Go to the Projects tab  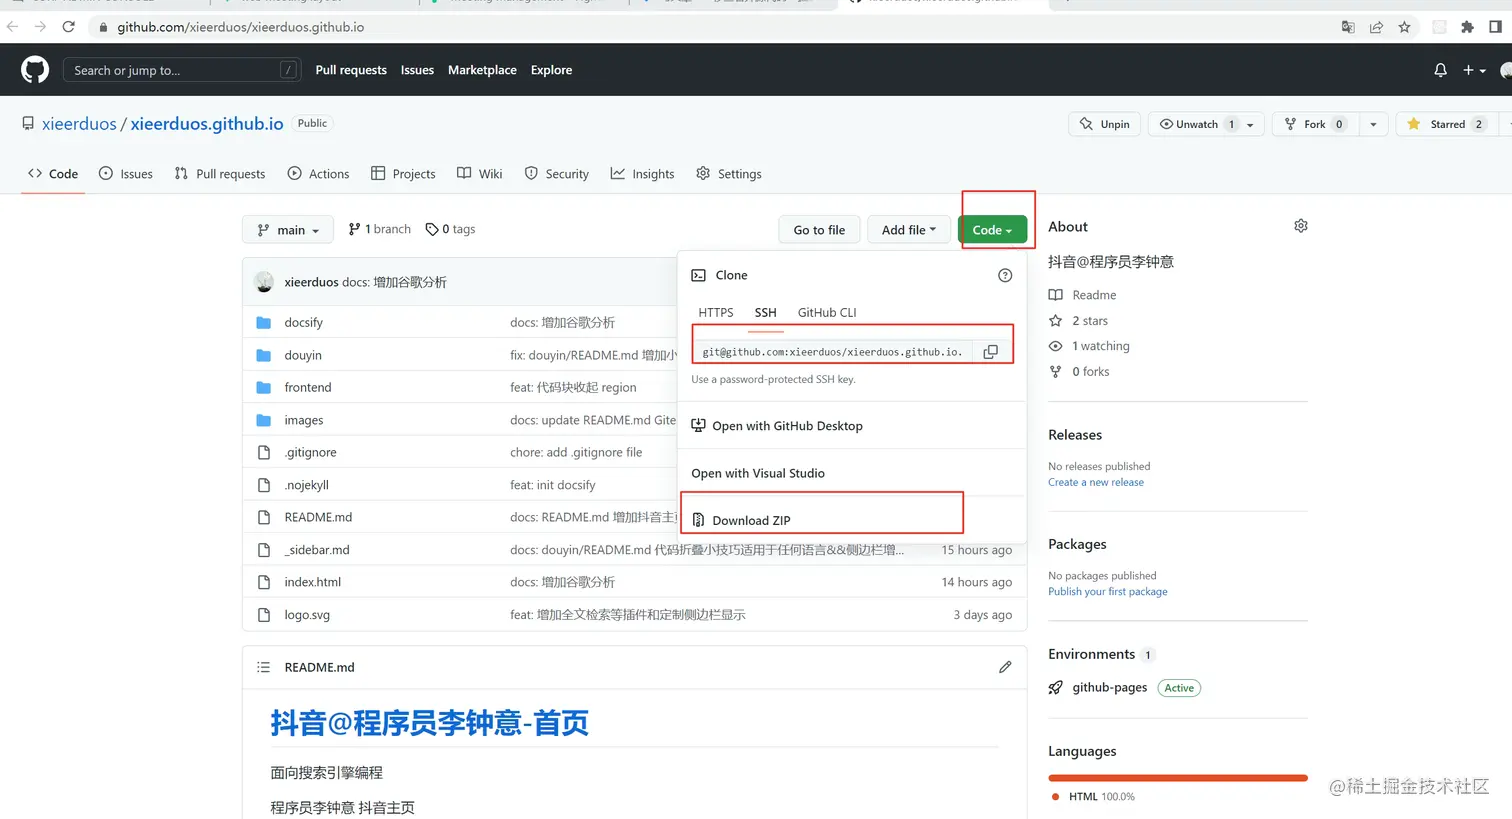403,174
